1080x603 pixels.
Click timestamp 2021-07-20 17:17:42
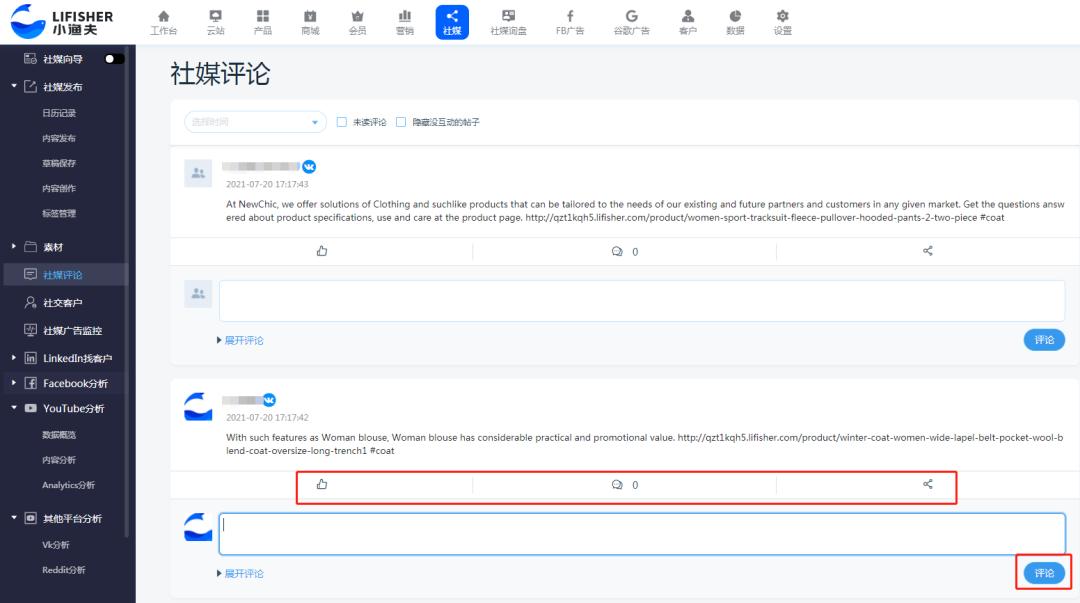(267, 418)
